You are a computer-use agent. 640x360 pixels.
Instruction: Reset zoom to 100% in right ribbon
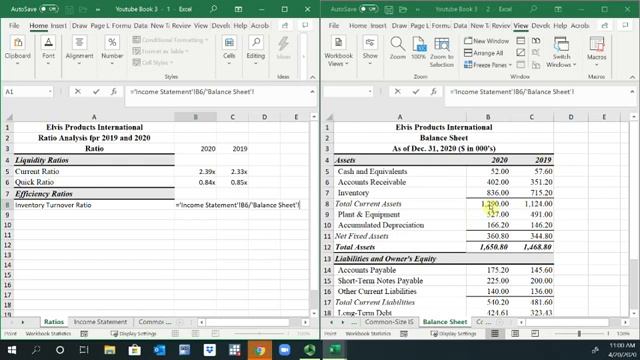click(x=419, y=48)
